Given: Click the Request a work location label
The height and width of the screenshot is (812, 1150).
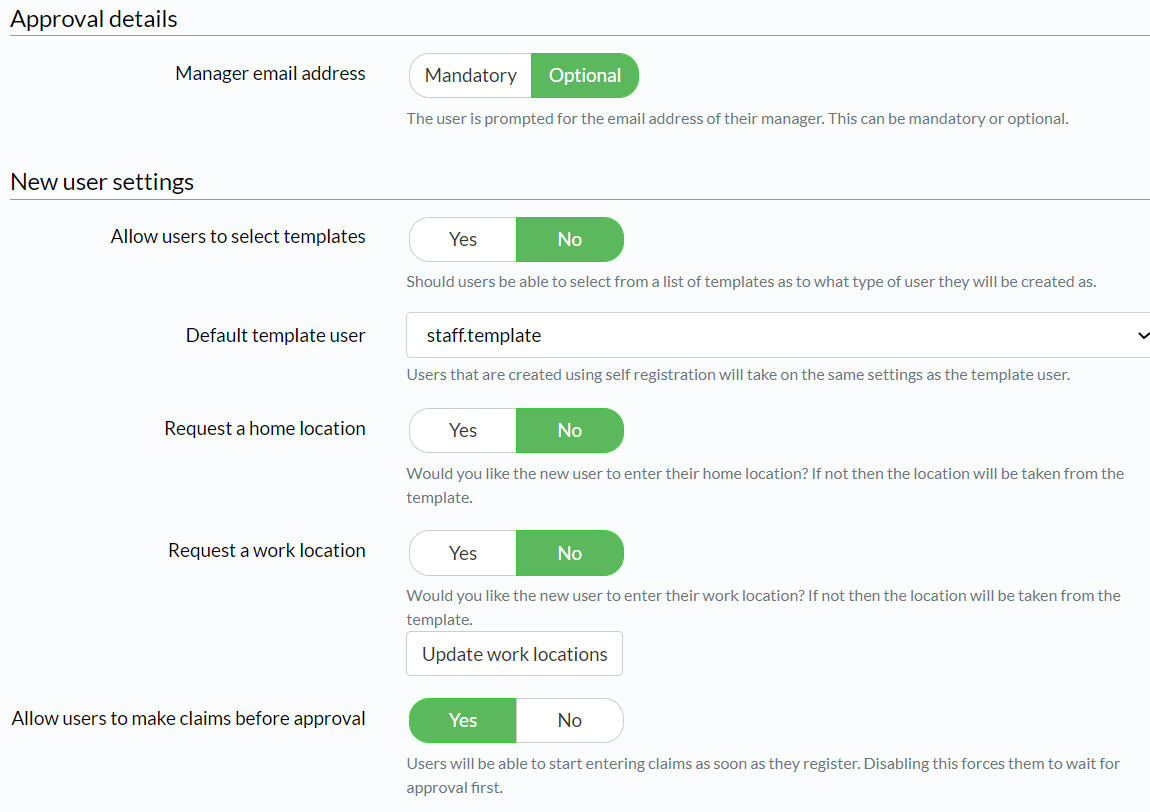Looking at the screenshot, I should [x=266, y=550].
